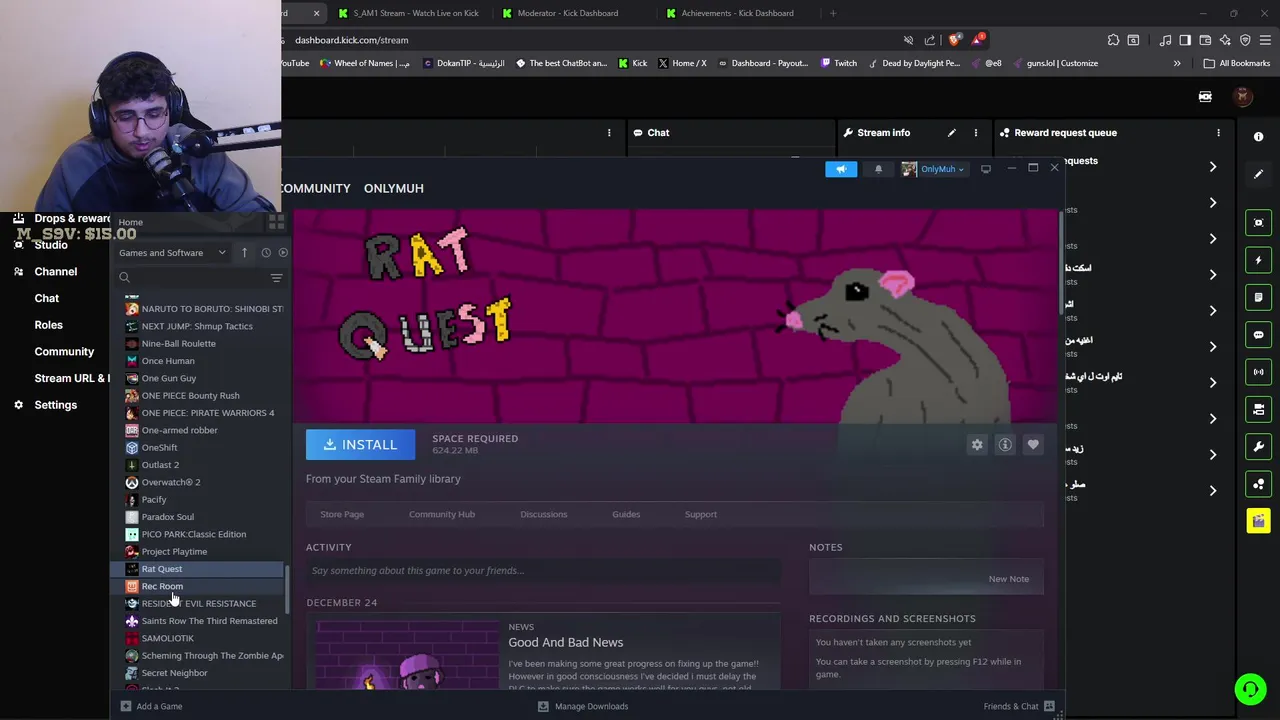Select Rec Room in library list
Screen dimensions: 1280x720
coord(162,586)
